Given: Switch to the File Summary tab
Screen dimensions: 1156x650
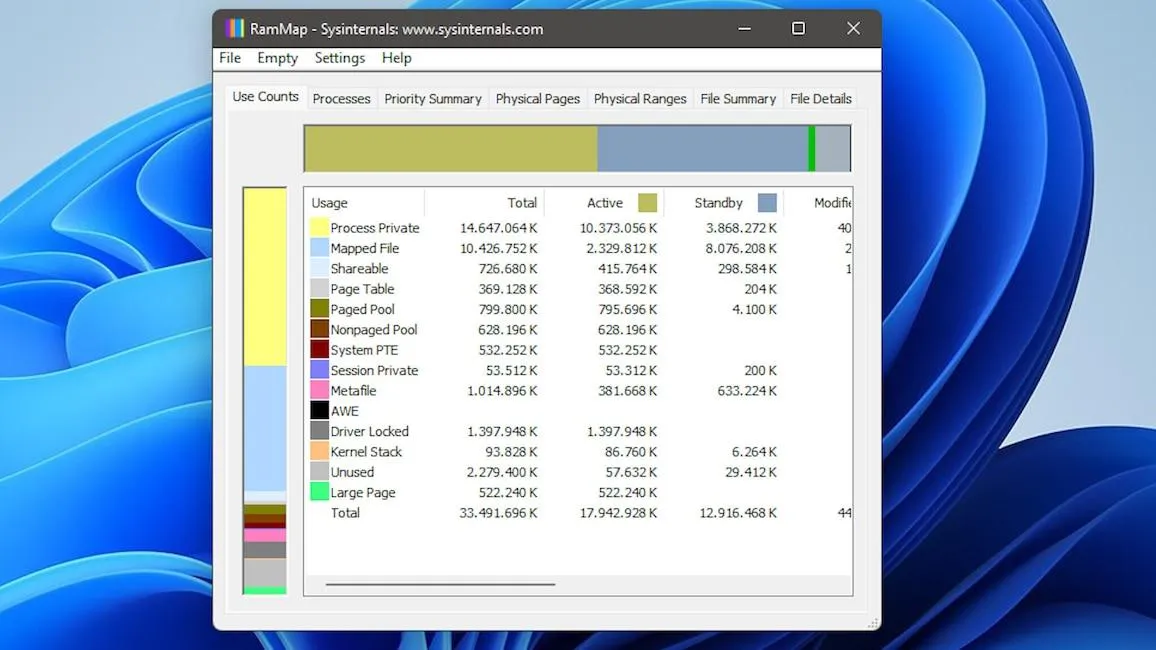Looking at the screenshot, I should pos(738,99).
